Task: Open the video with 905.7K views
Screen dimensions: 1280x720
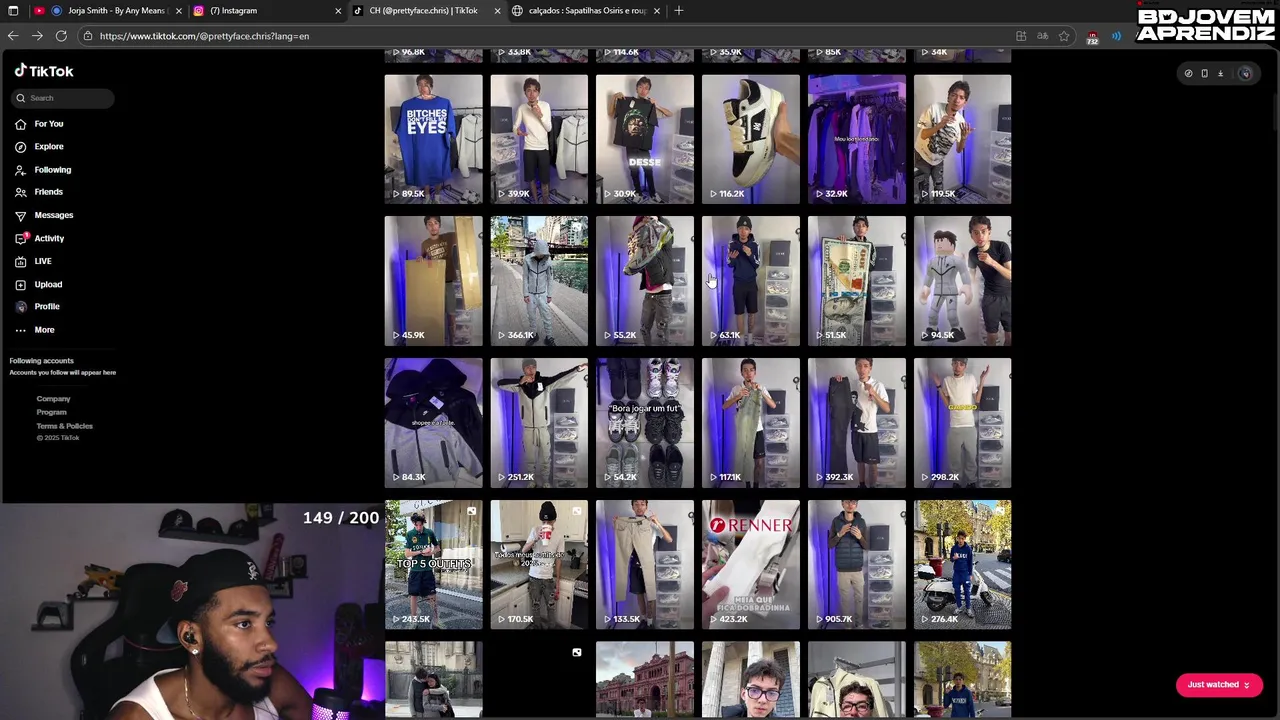Action: point(857,565)
